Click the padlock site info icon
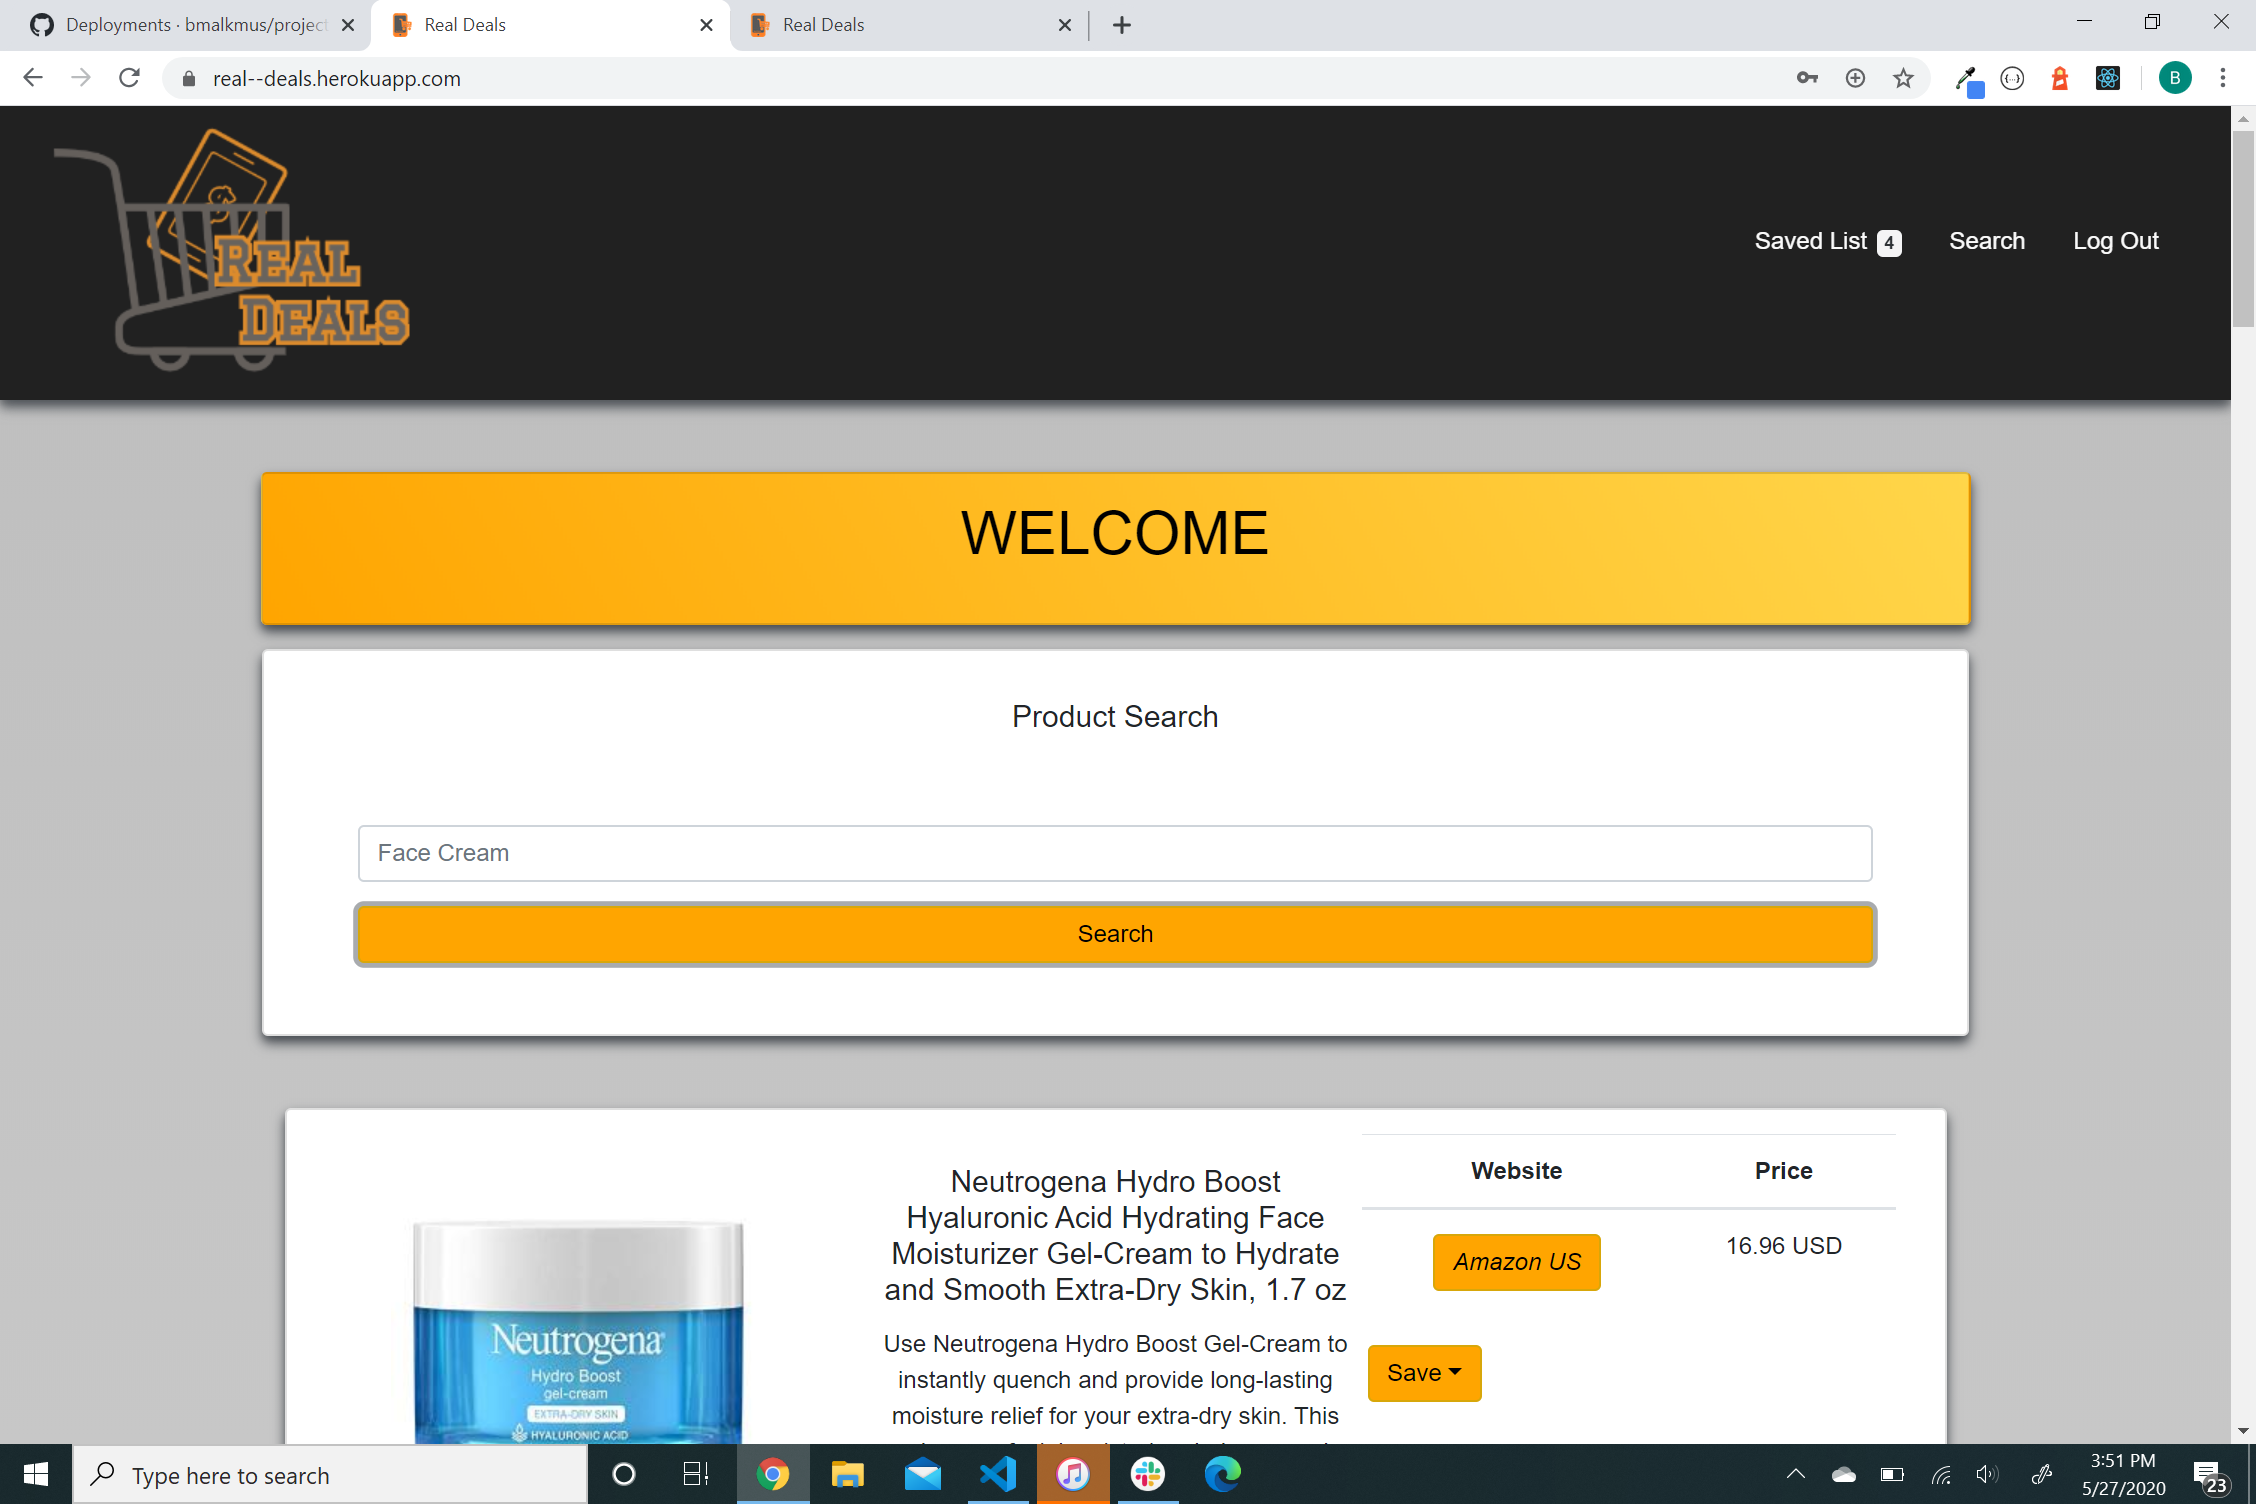 click(x=188, y=79)
